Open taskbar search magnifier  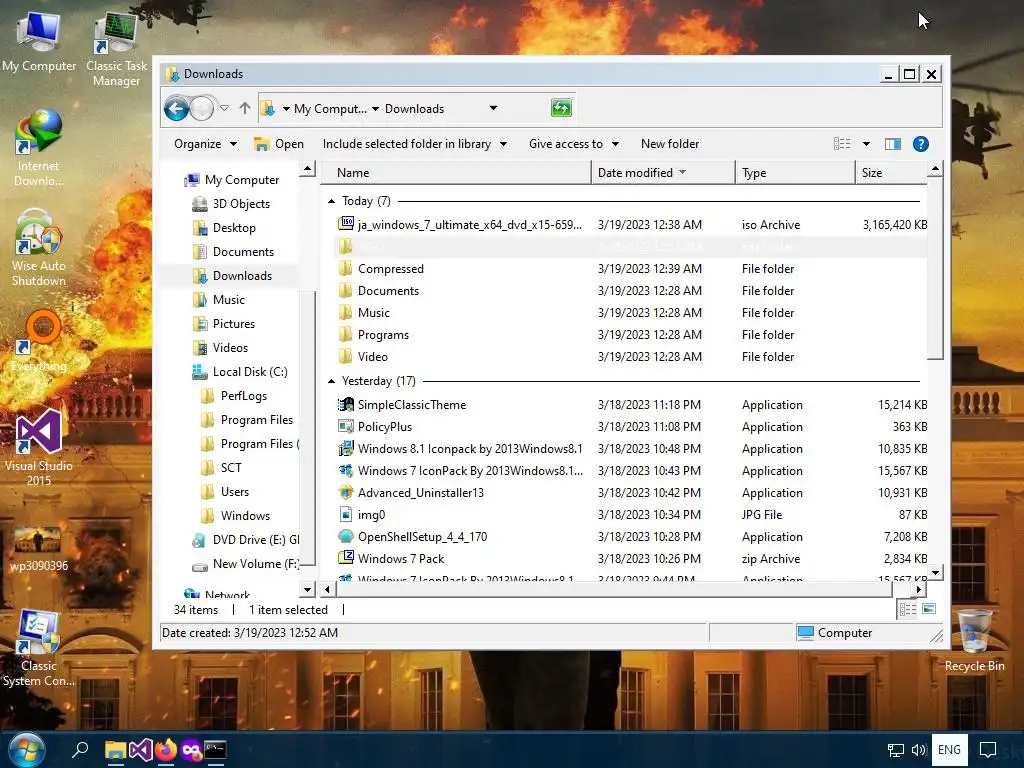click(x=80, y=750)
